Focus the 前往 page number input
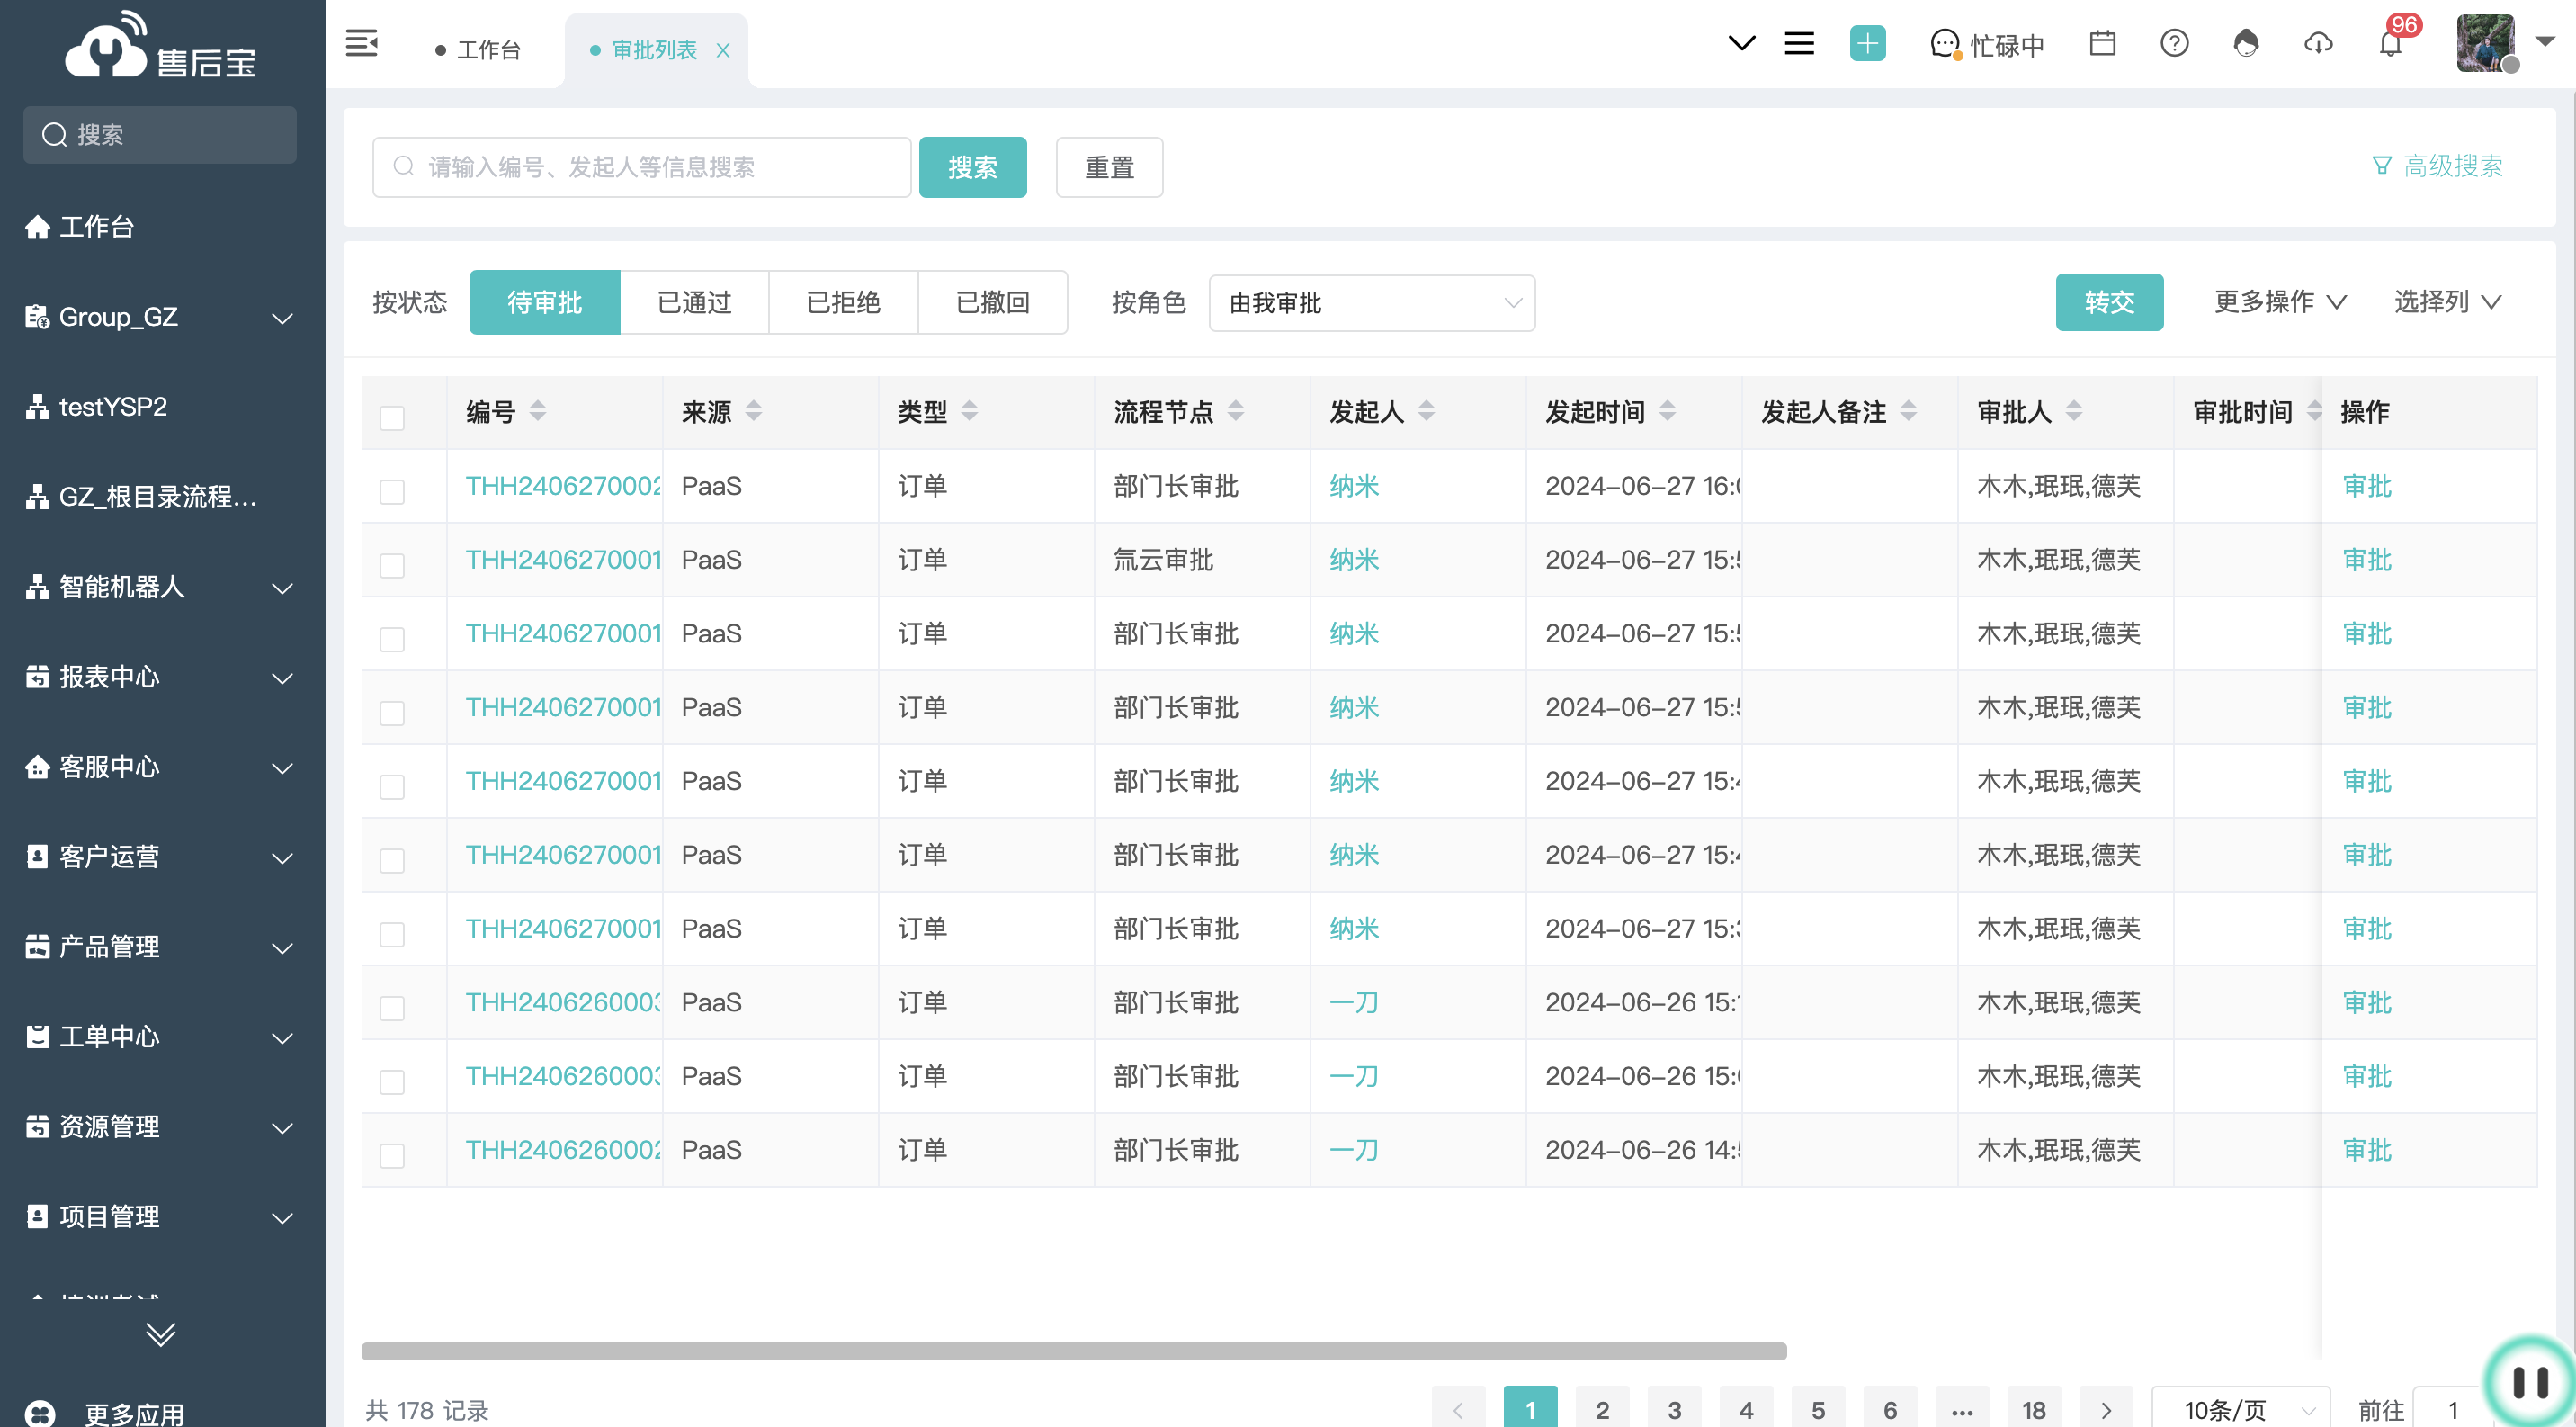The height and width of the screenshot is (1427, 2576). (2452, 1409)
